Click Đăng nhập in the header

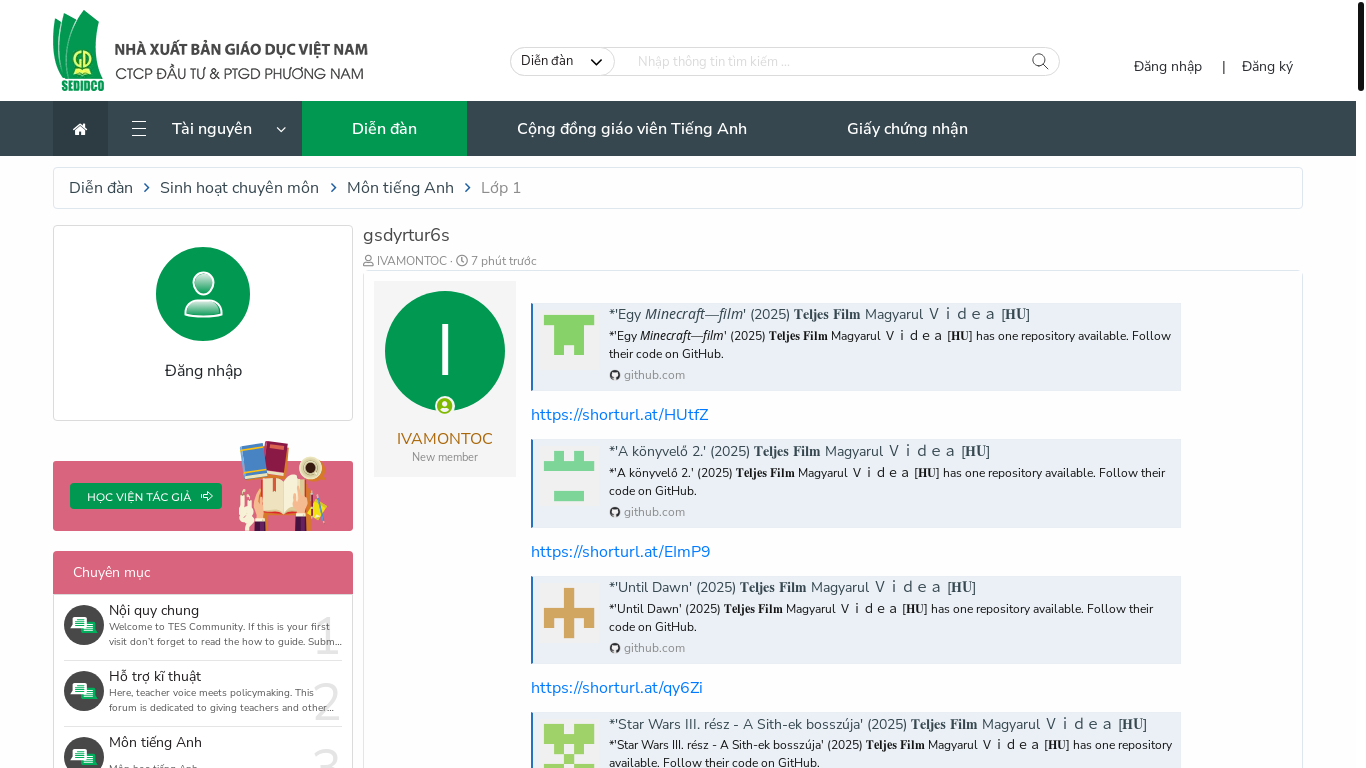click(x=1168, y=66)
